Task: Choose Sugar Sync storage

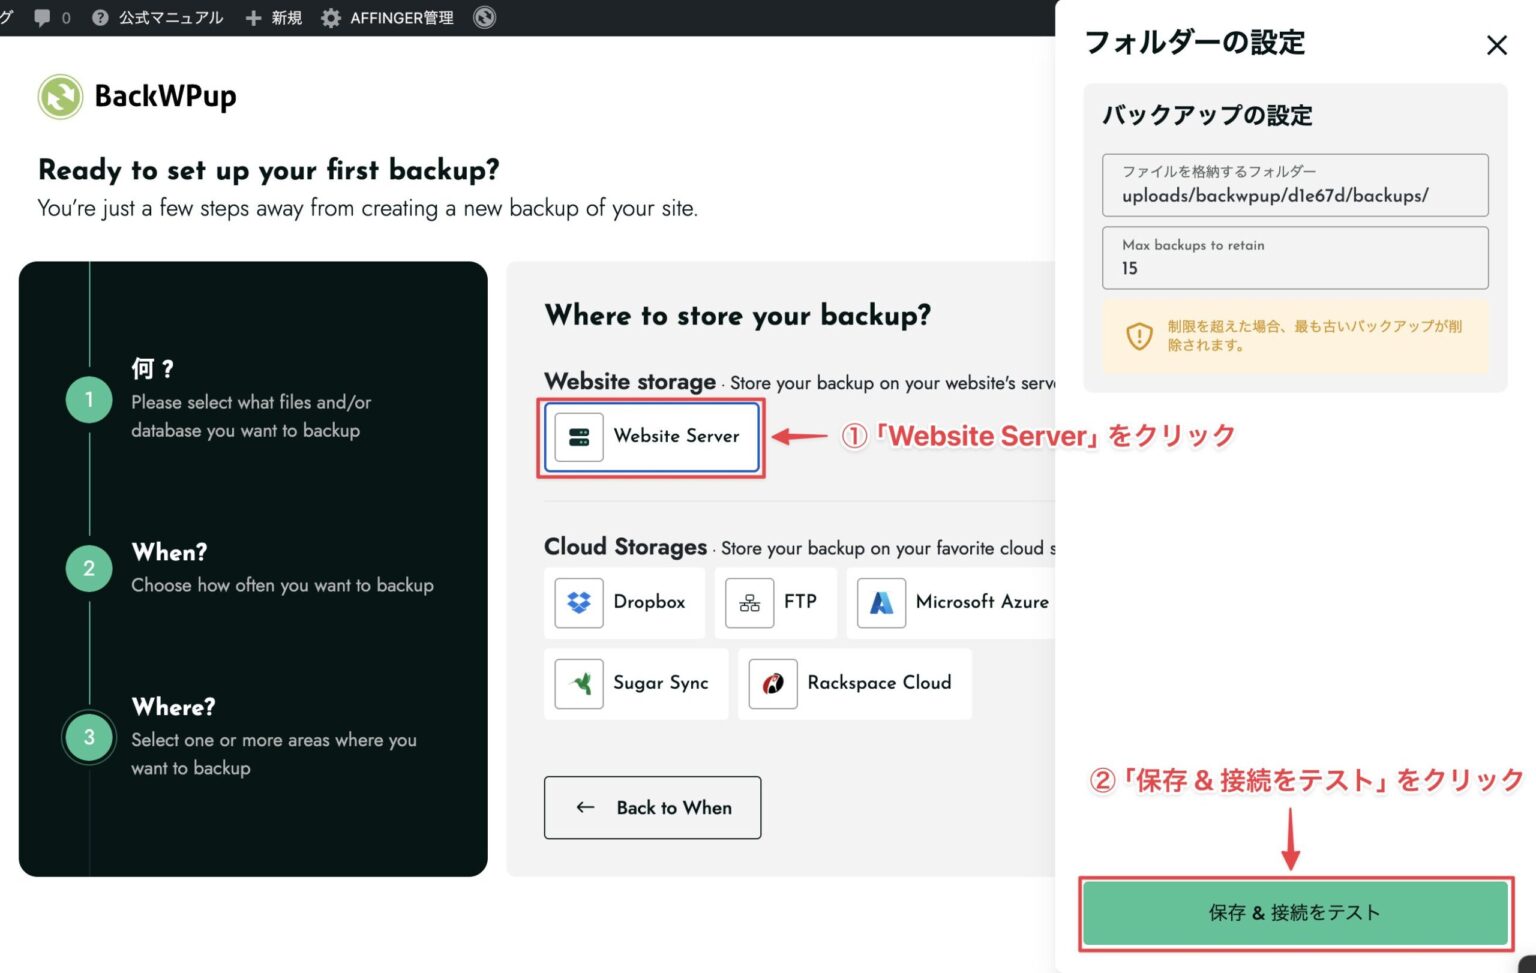Action: point(636,683)
